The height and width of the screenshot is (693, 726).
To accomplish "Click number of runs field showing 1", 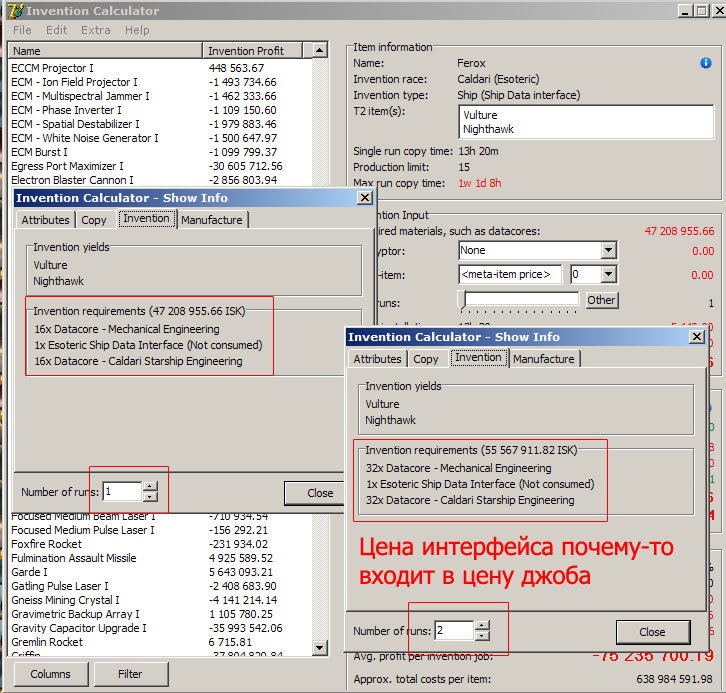I will [122, 492].
